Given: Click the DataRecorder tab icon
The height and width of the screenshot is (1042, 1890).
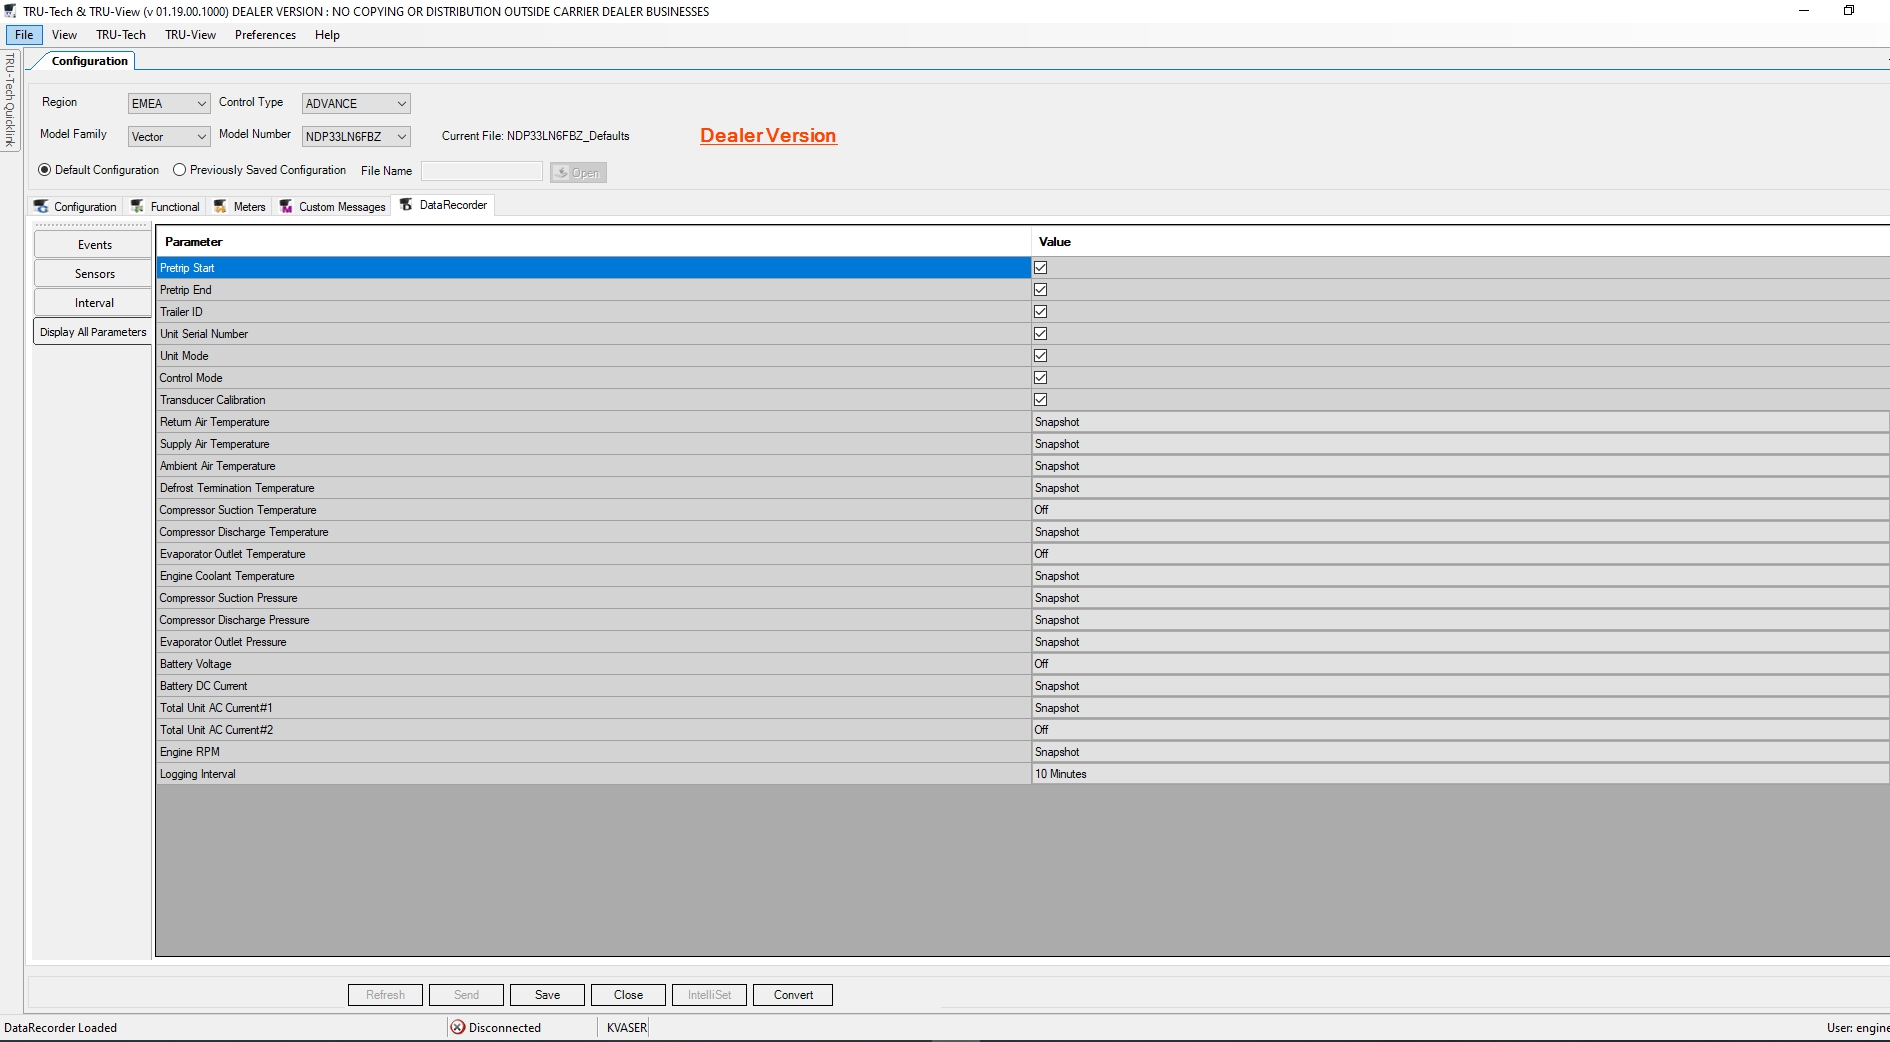Looking at the screenshot, I should tap(408, 205).
